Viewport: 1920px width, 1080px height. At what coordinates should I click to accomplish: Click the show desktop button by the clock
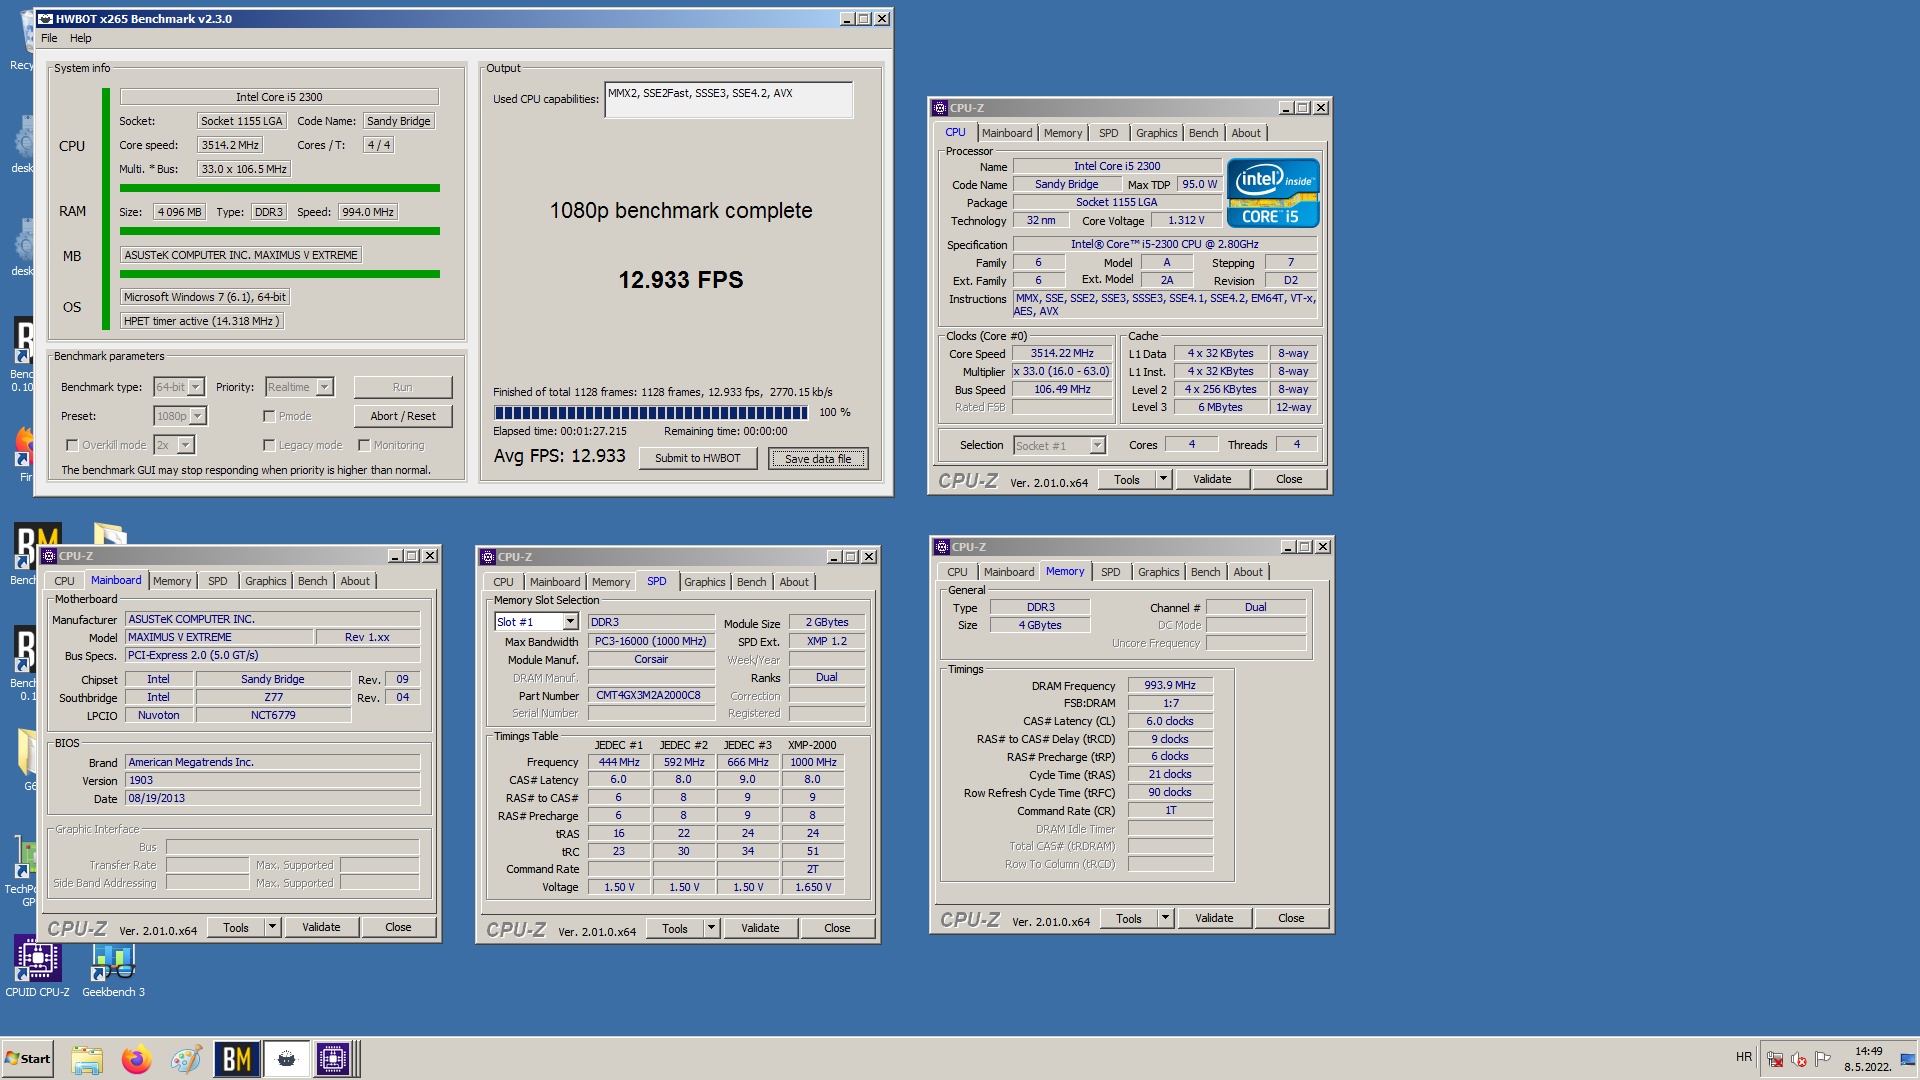pyautogui.click(x=1909, y=1059)
